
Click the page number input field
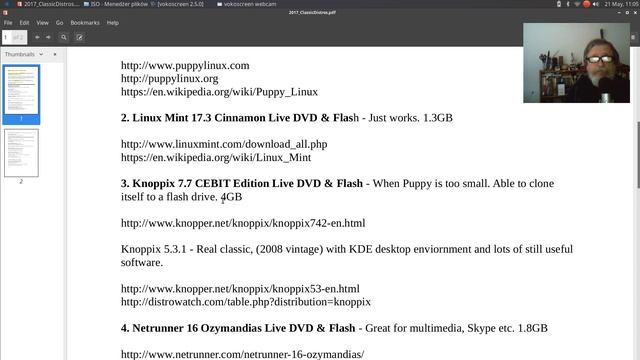click(15, 37)
